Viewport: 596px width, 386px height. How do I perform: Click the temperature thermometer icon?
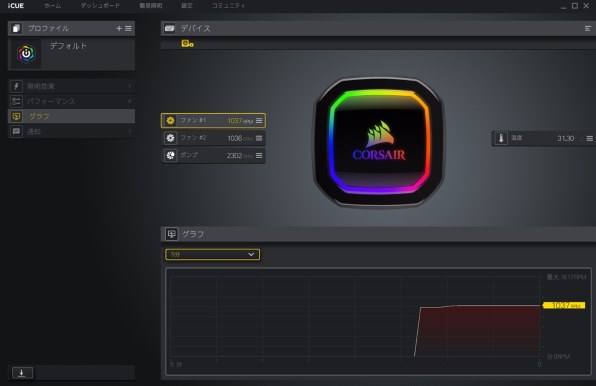(x=501, y=138)
